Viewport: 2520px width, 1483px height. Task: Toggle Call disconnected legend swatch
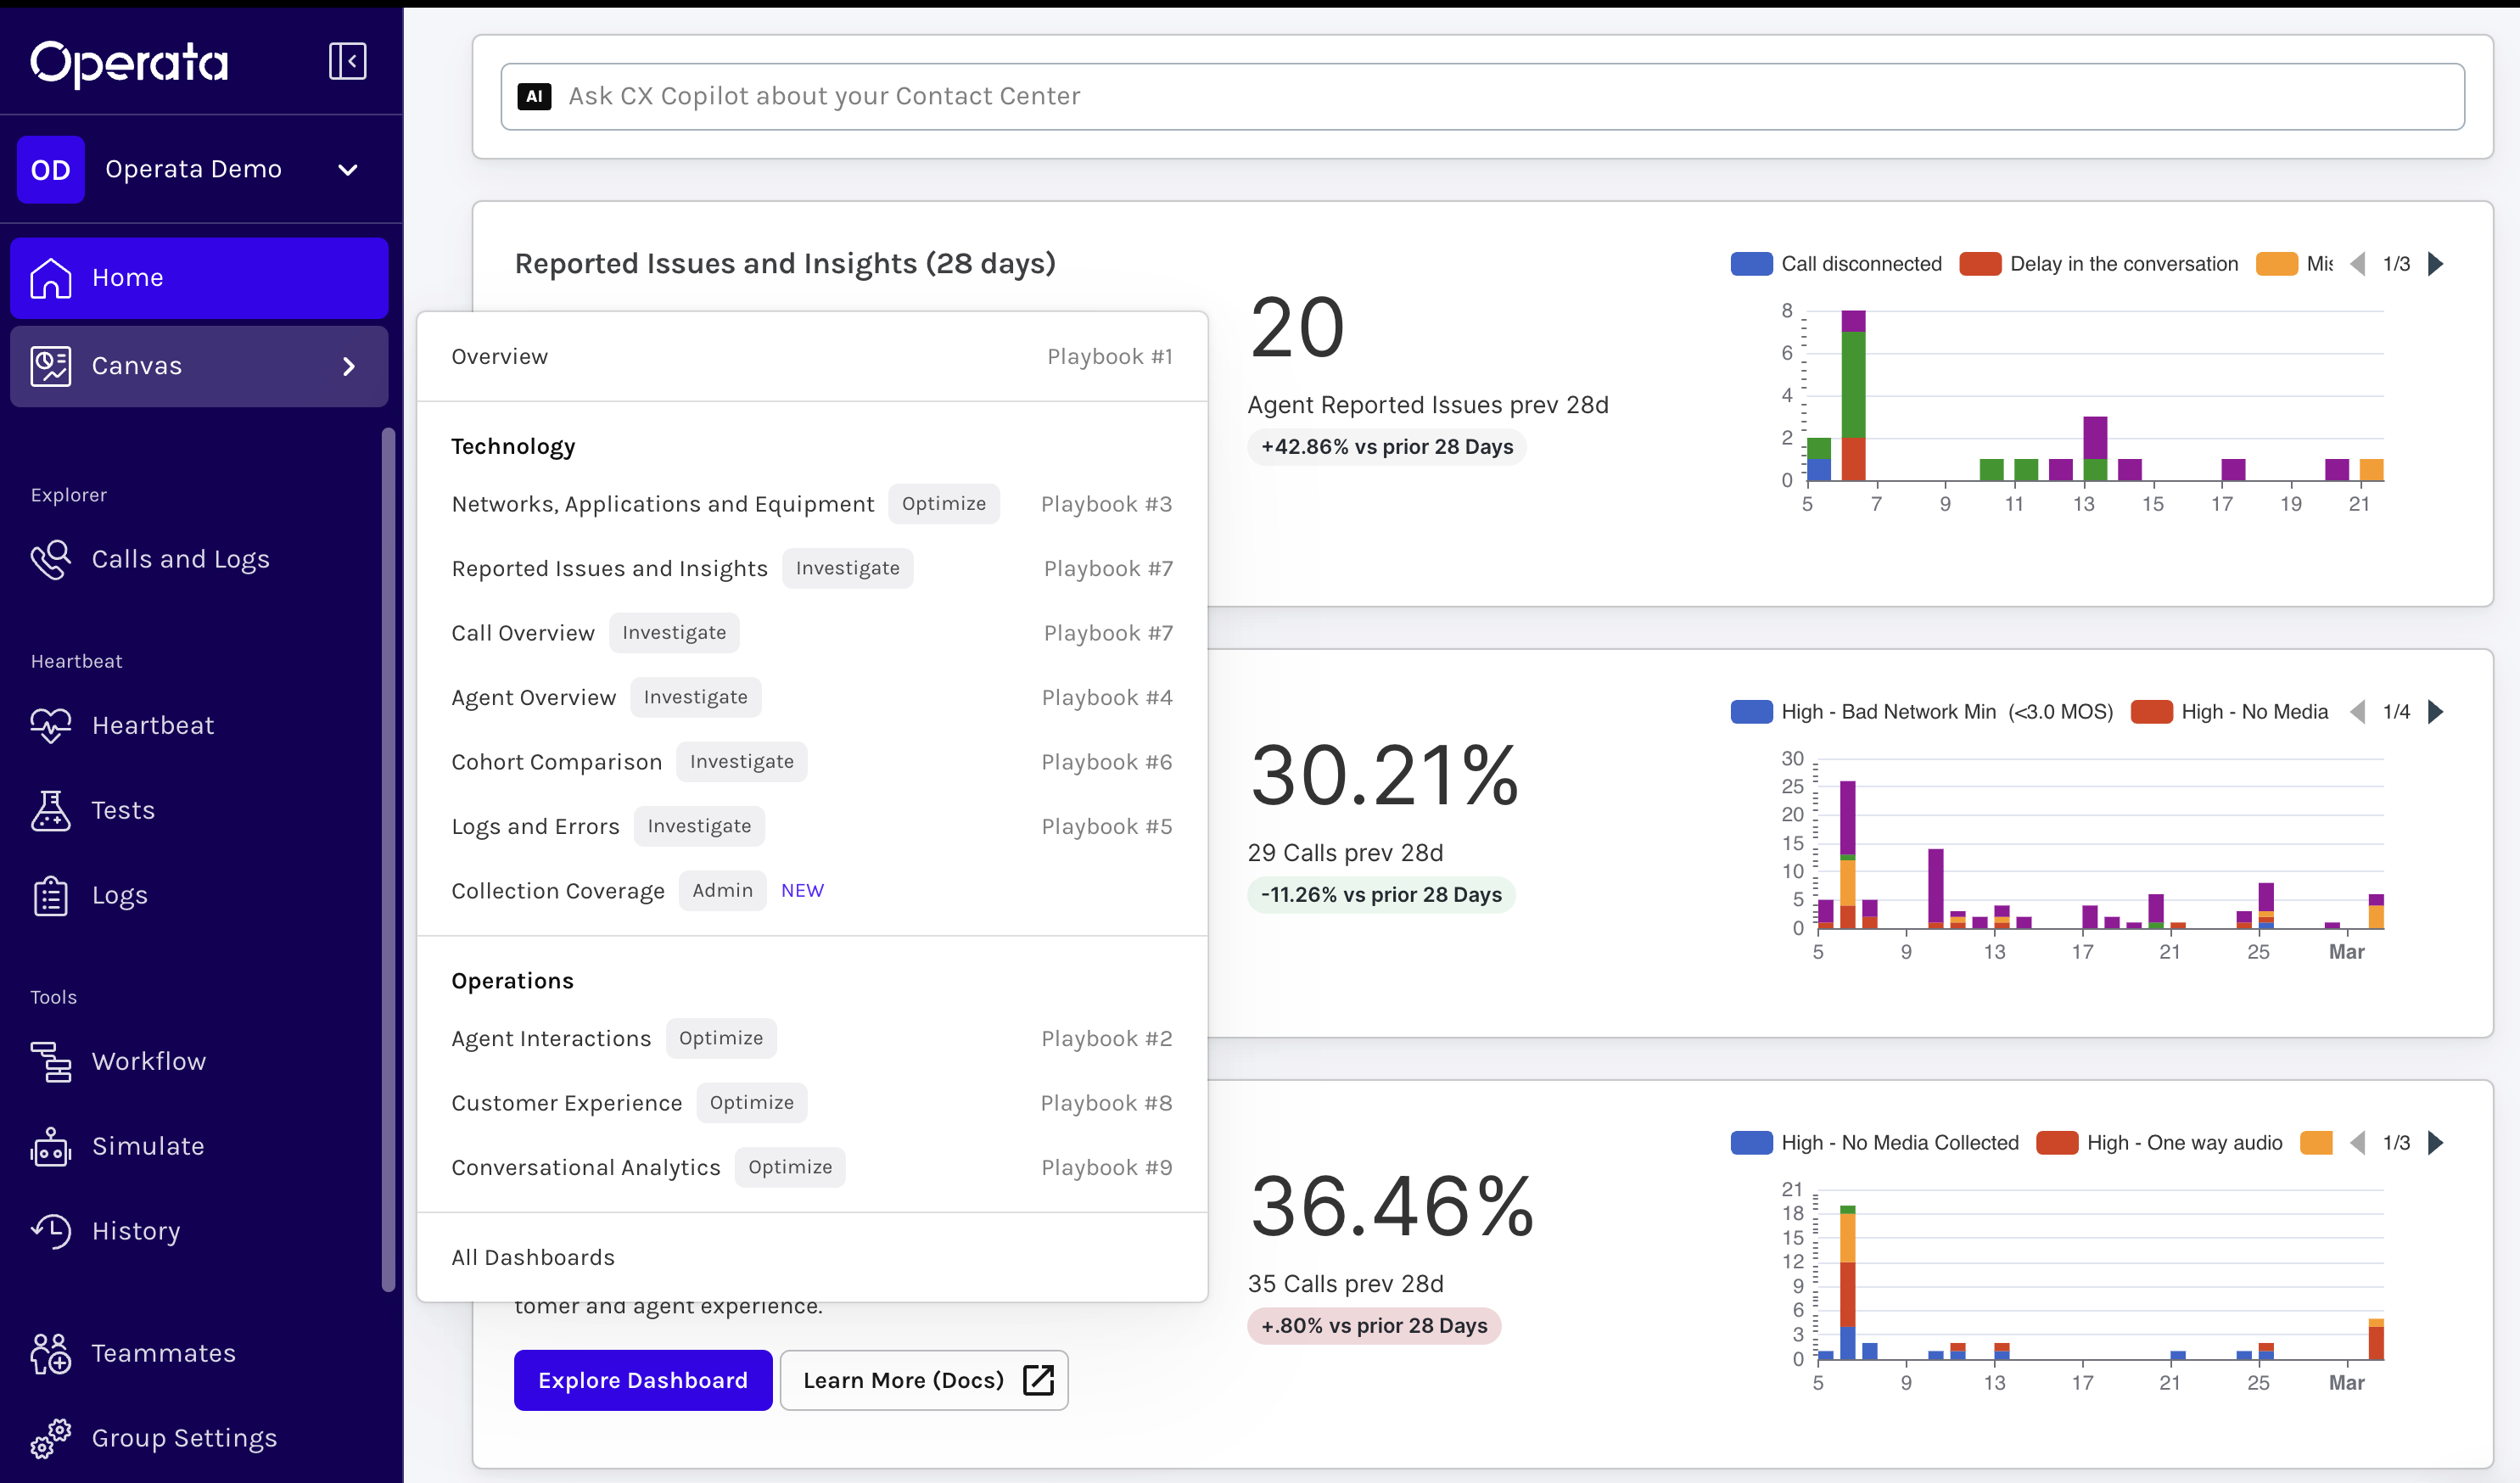pyautogui.click(x=1751, y=264)
